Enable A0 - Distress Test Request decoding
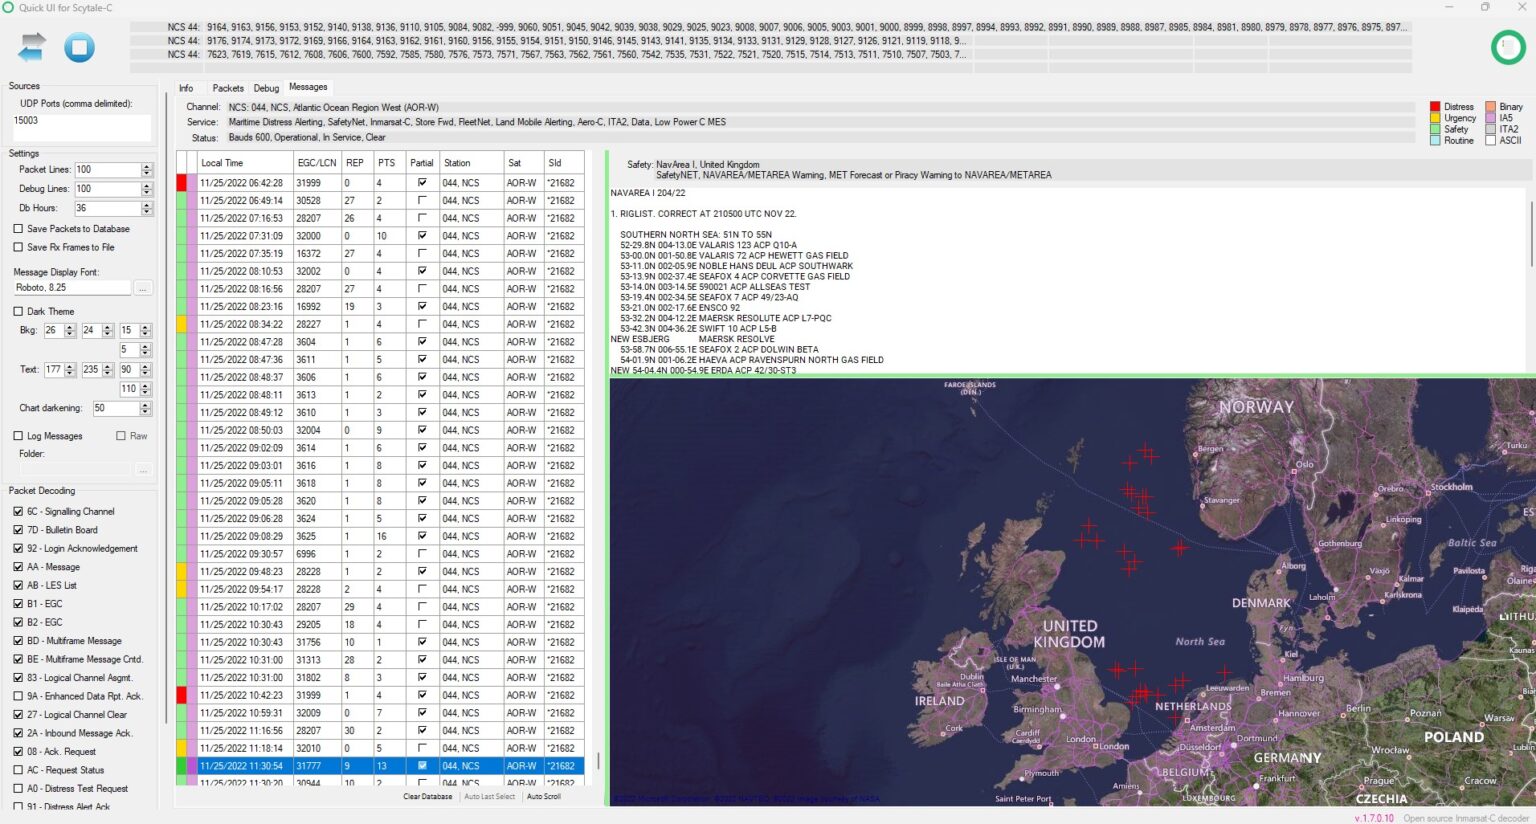The image size is (1536, 824). [x=17, y=788]
